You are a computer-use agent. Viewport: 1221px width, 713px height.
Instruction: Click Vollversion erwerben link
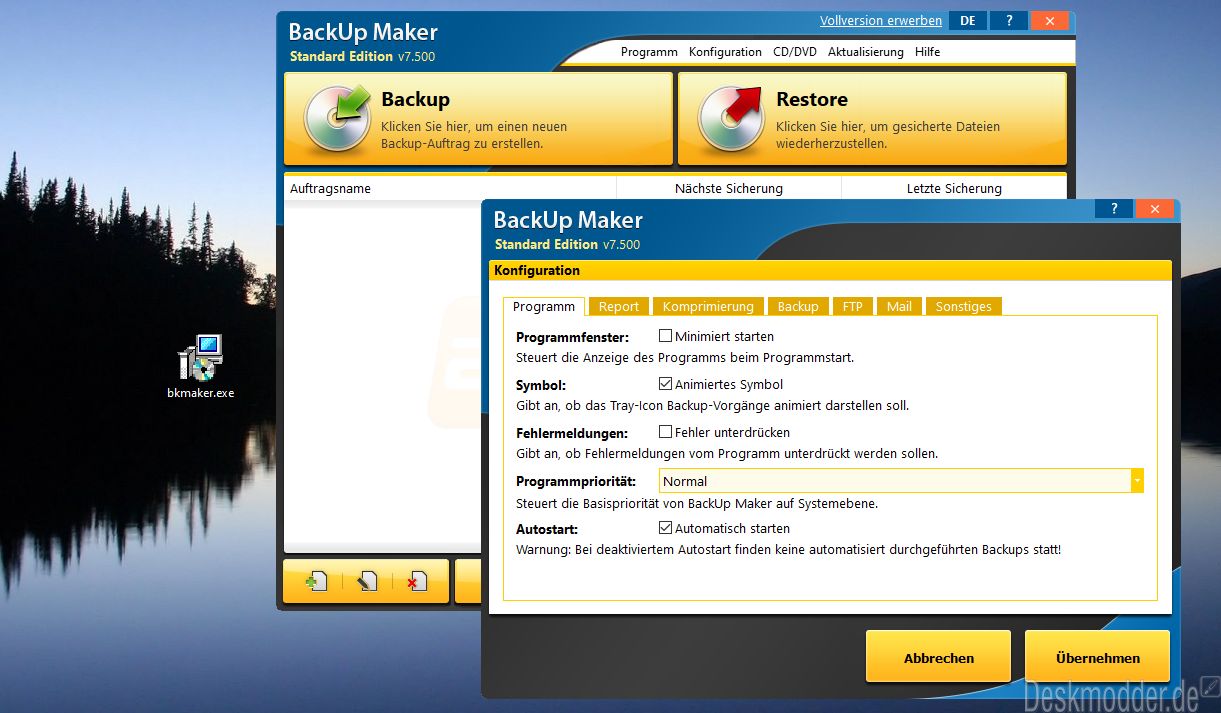tap(881, 21)
